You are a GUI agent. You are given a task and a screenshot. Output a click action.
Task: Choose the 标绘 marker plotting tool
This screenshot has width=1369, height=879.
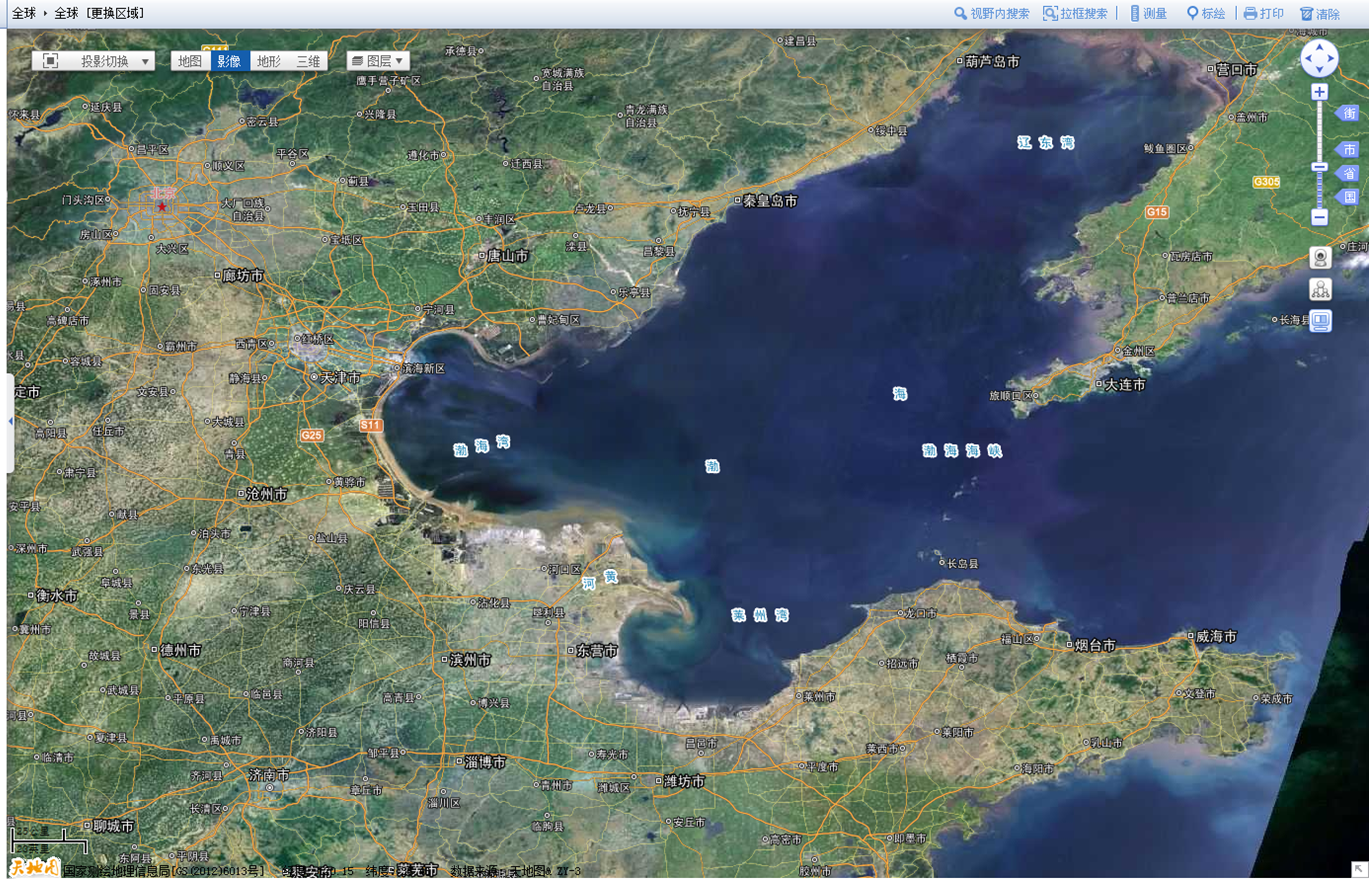point(1205,14)
